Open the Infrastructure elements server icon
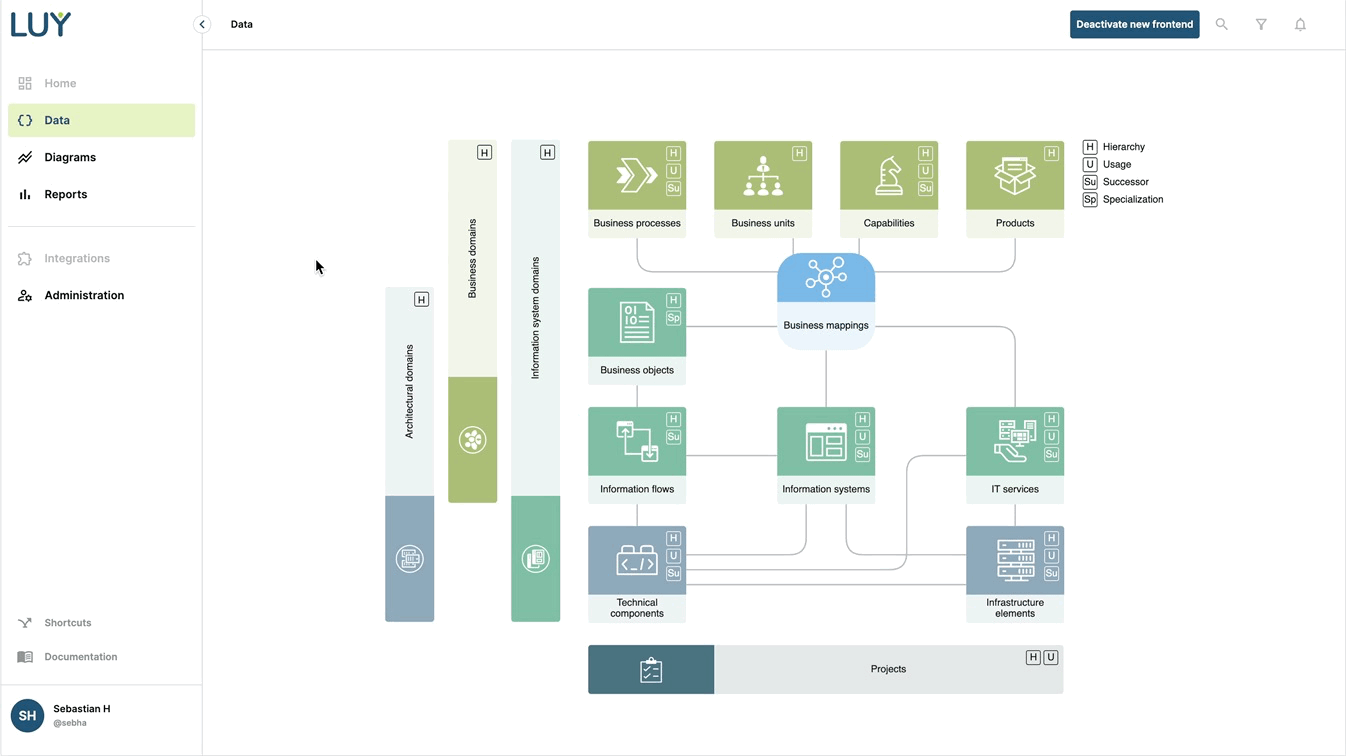 [1014, 561]
